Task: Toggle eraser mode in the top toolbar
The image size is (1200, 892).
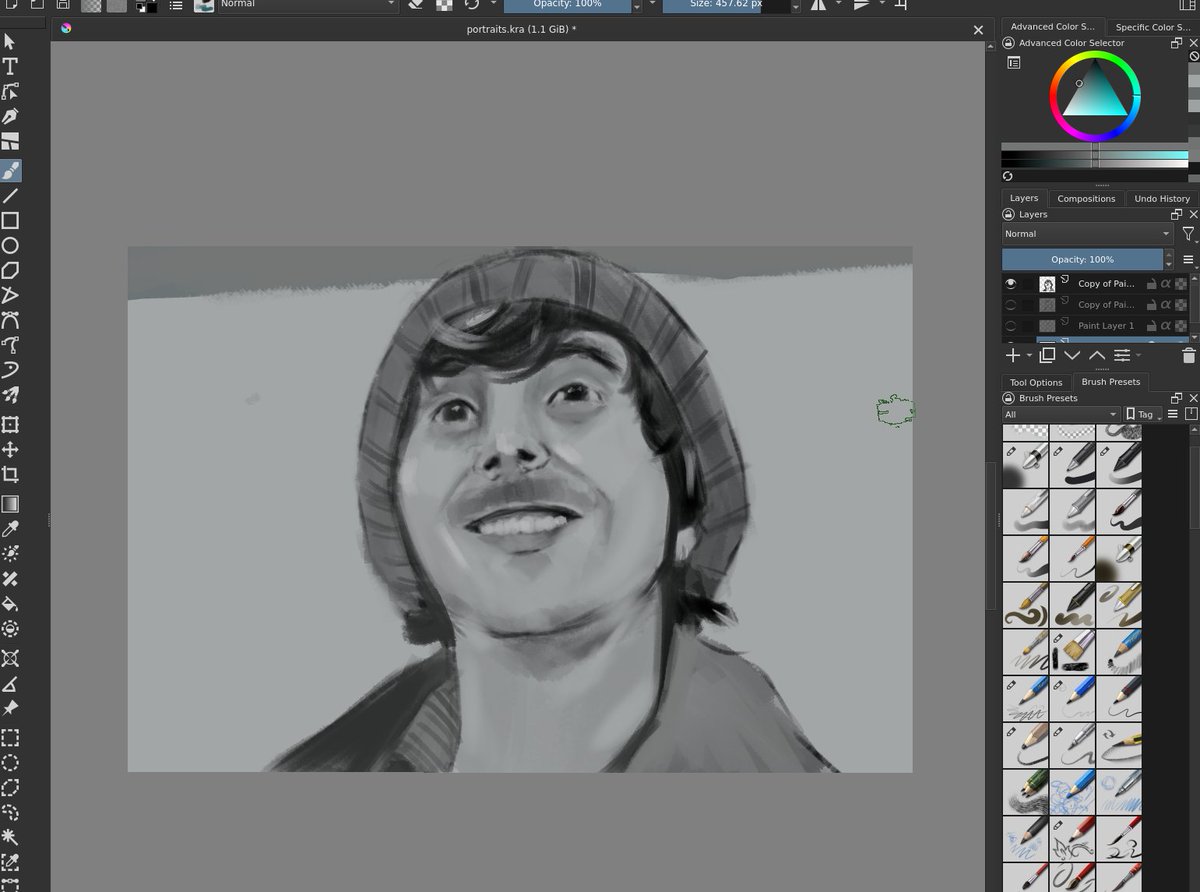Action: [x=417, y=4]
